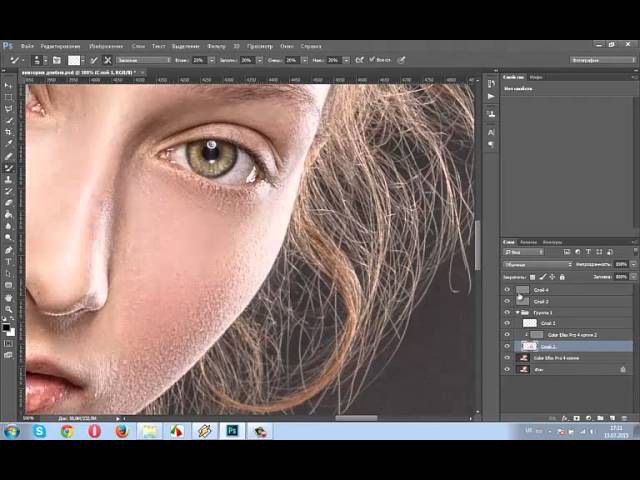Open the layer blend mode dropdown

pyautogui.click(x=535, y=264)
